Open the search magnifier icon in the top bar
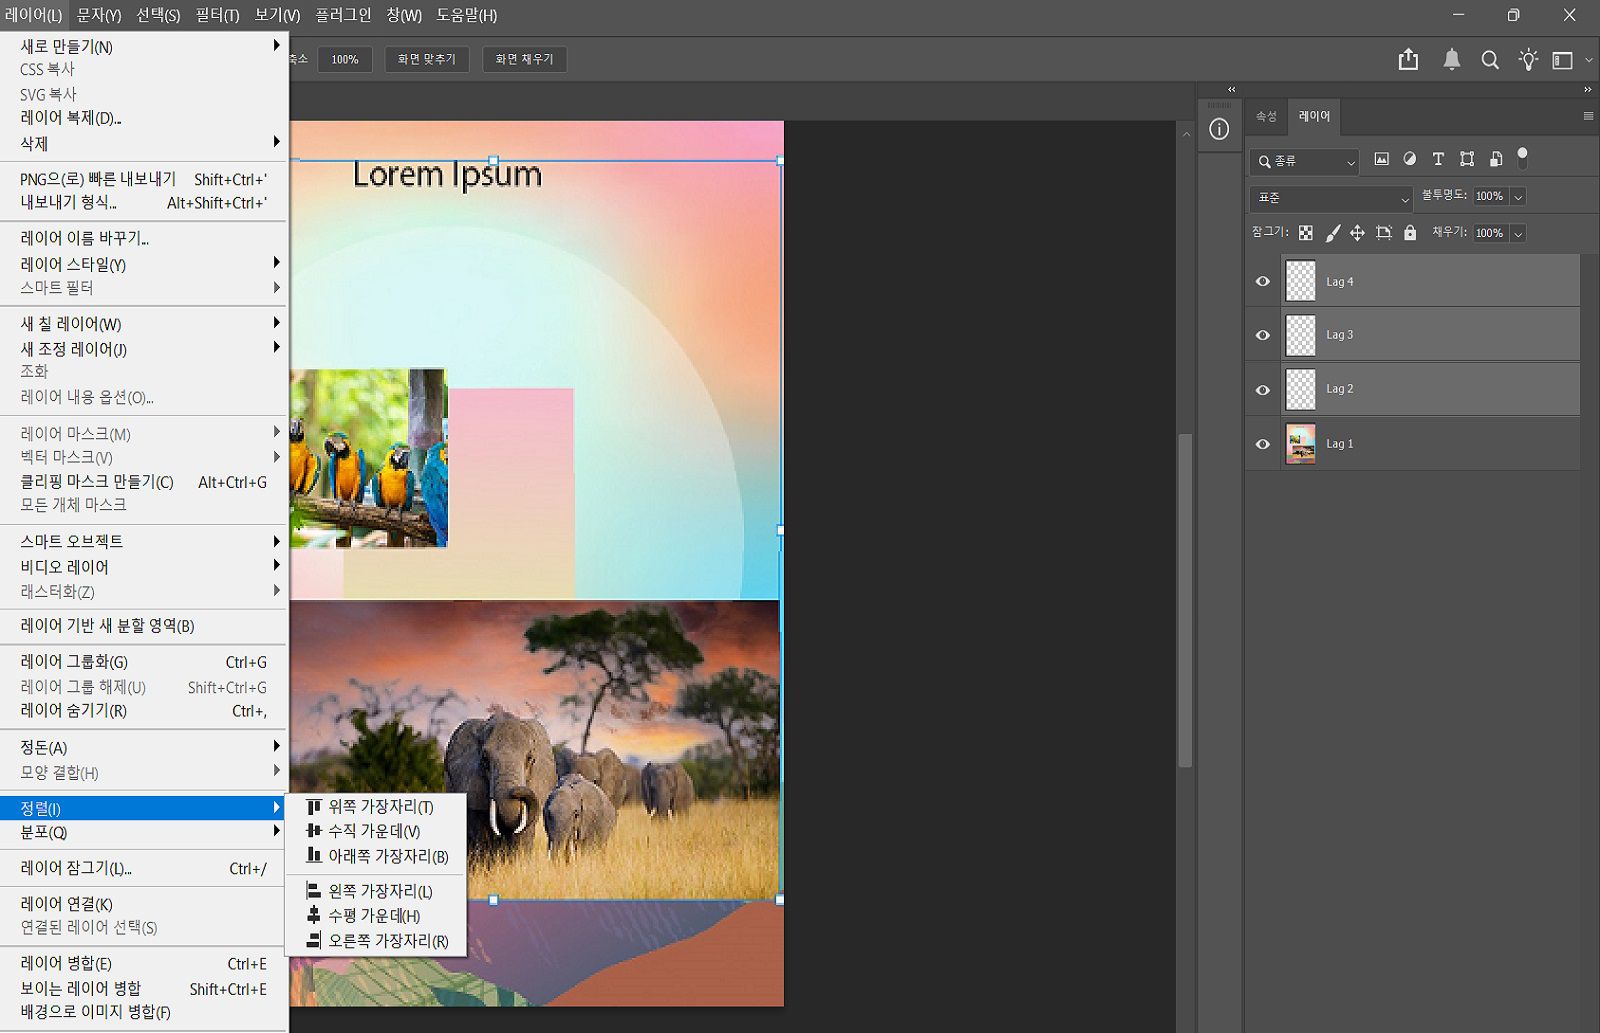 tap(1489, 60)
